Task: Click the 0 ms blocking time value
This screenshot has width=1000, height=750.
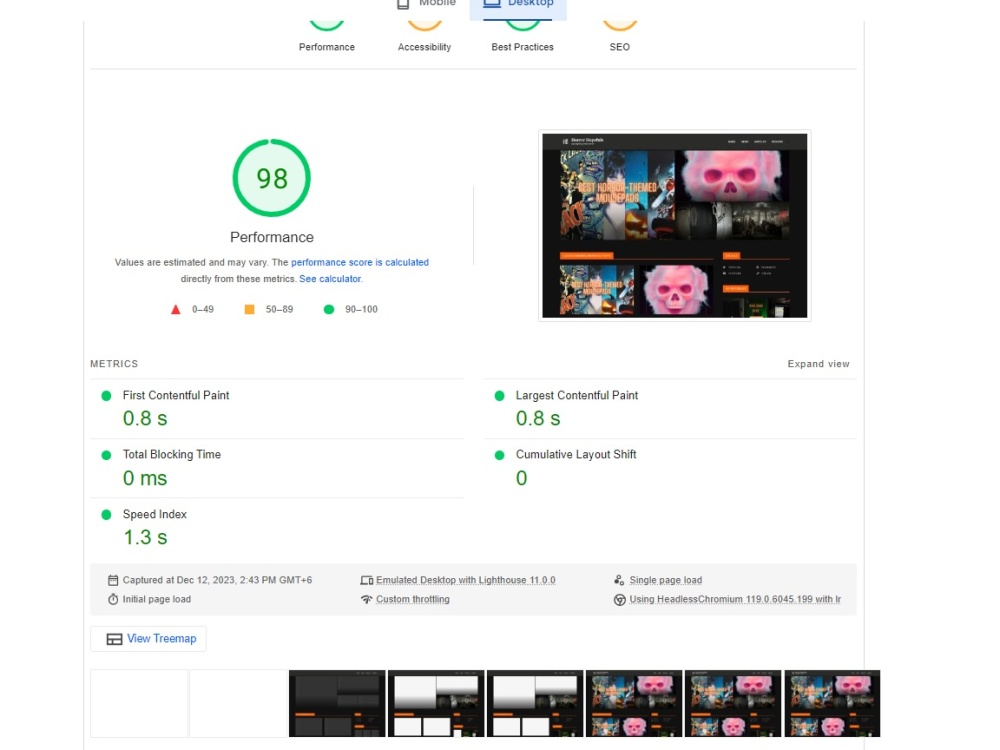Action: [145, 478]
